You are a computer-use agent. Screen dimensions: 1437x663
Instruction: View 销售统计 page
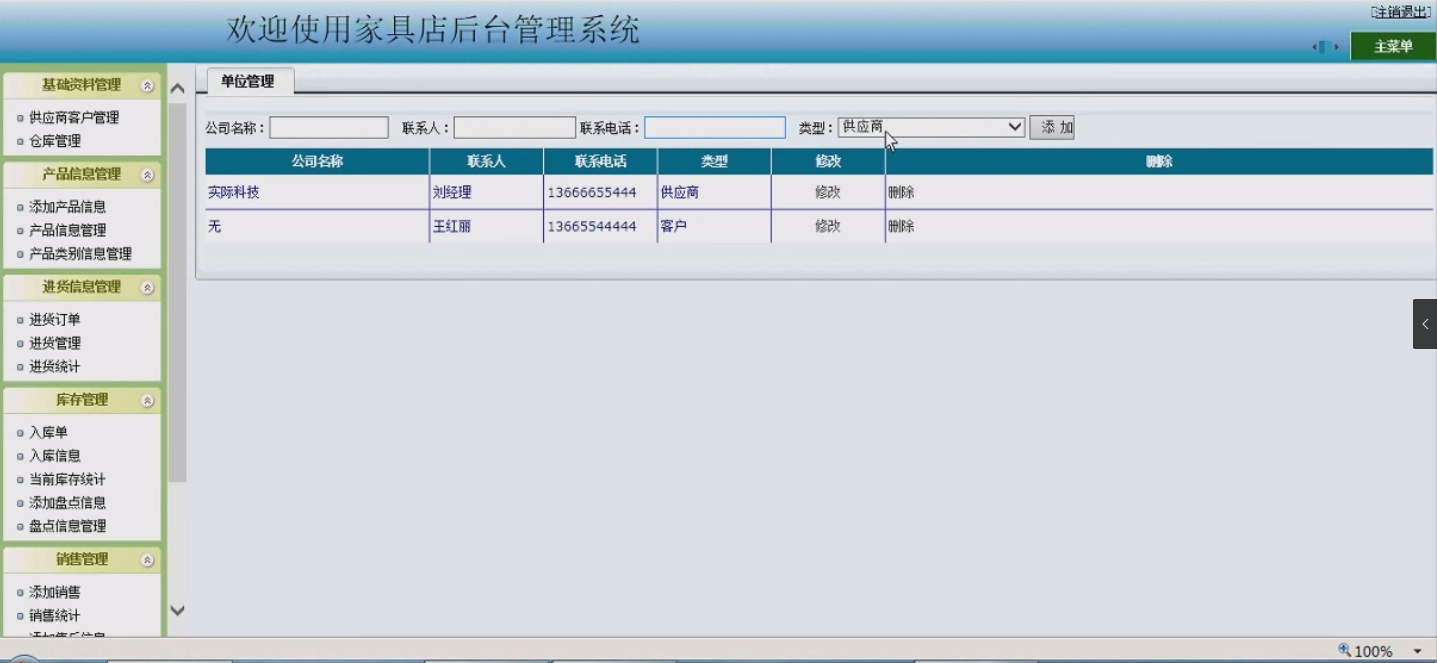55,616
